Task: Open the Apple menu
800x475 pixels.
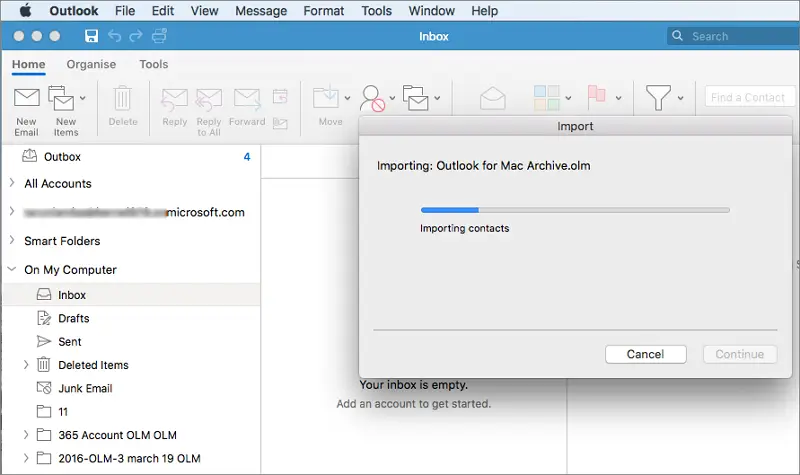Action: tap(25, 10)
